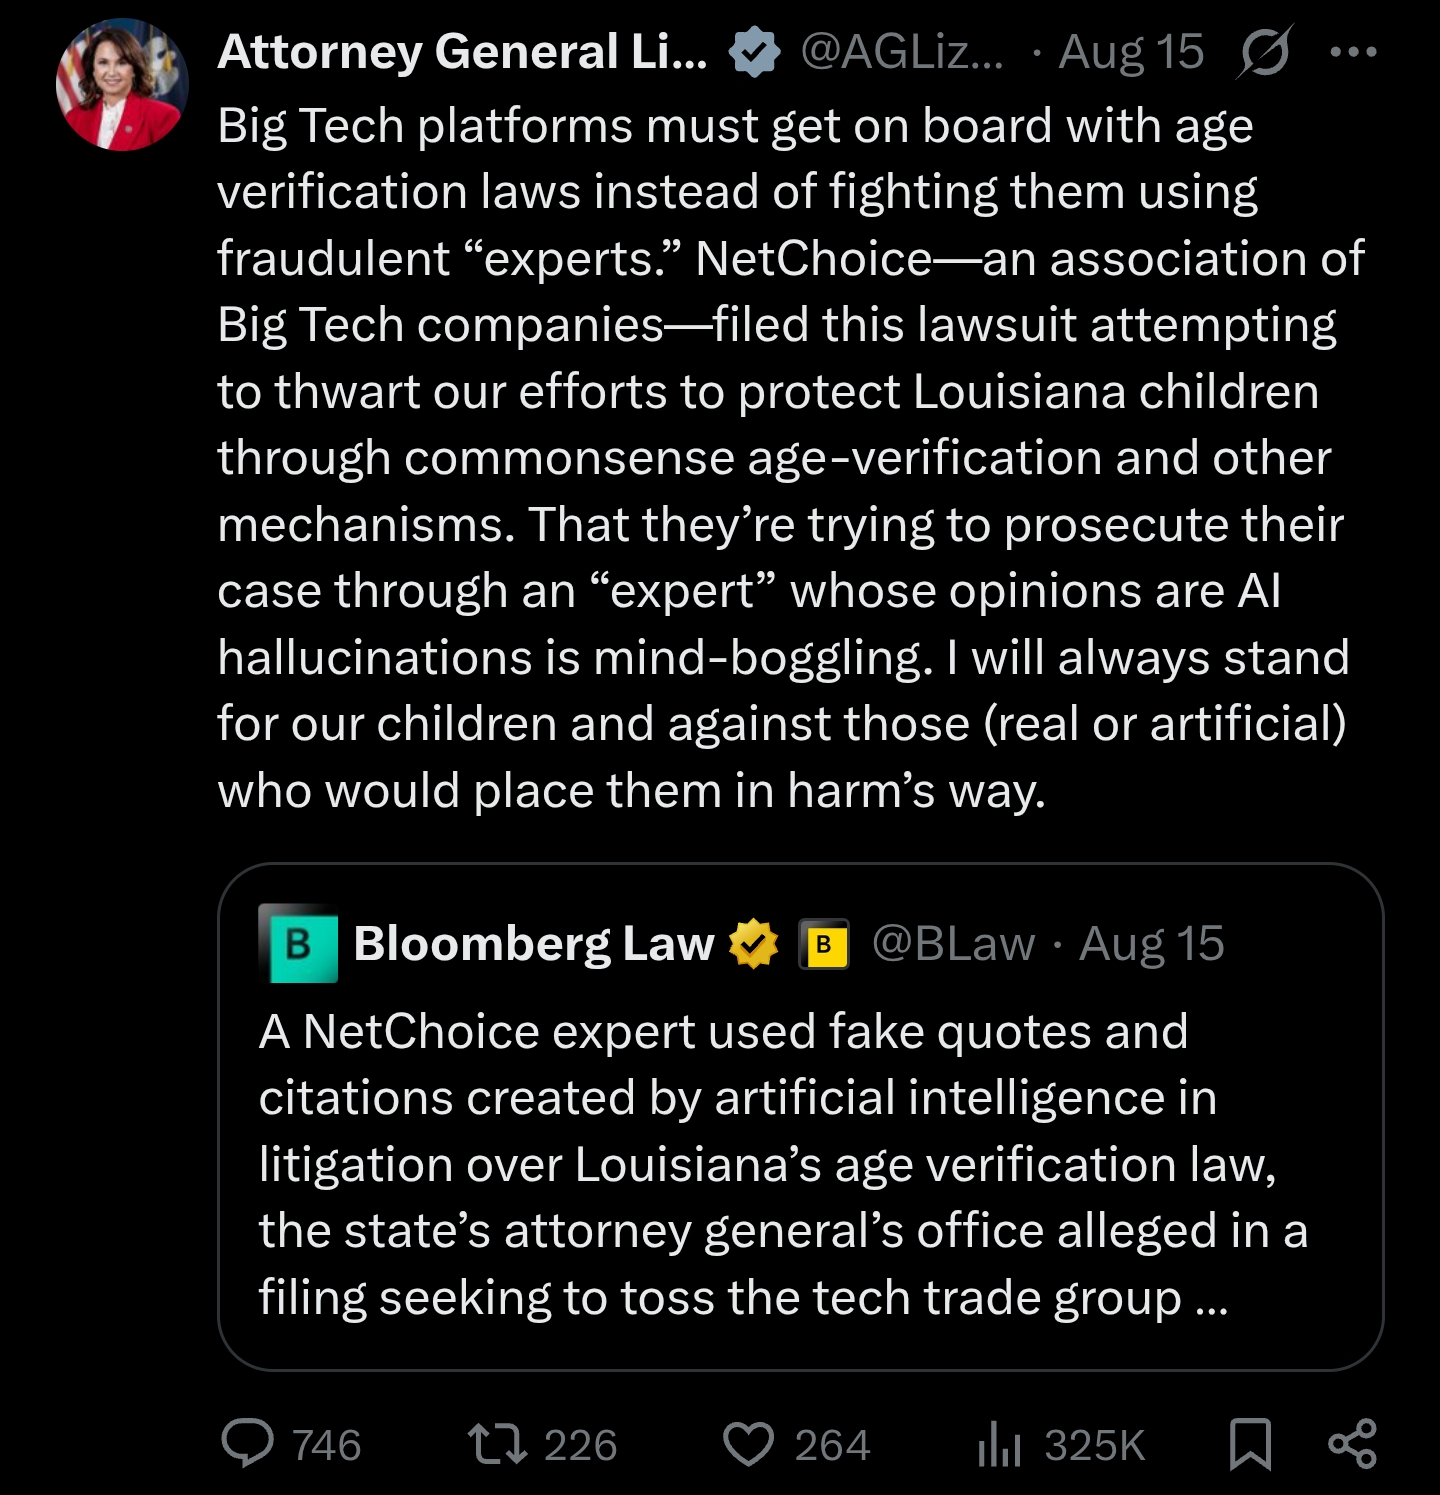The height and width of the screenshot is (1495, 1440).
Task: Click the blue verified checkmark badge
Action: pyautogui.click(x=754, y=52)
